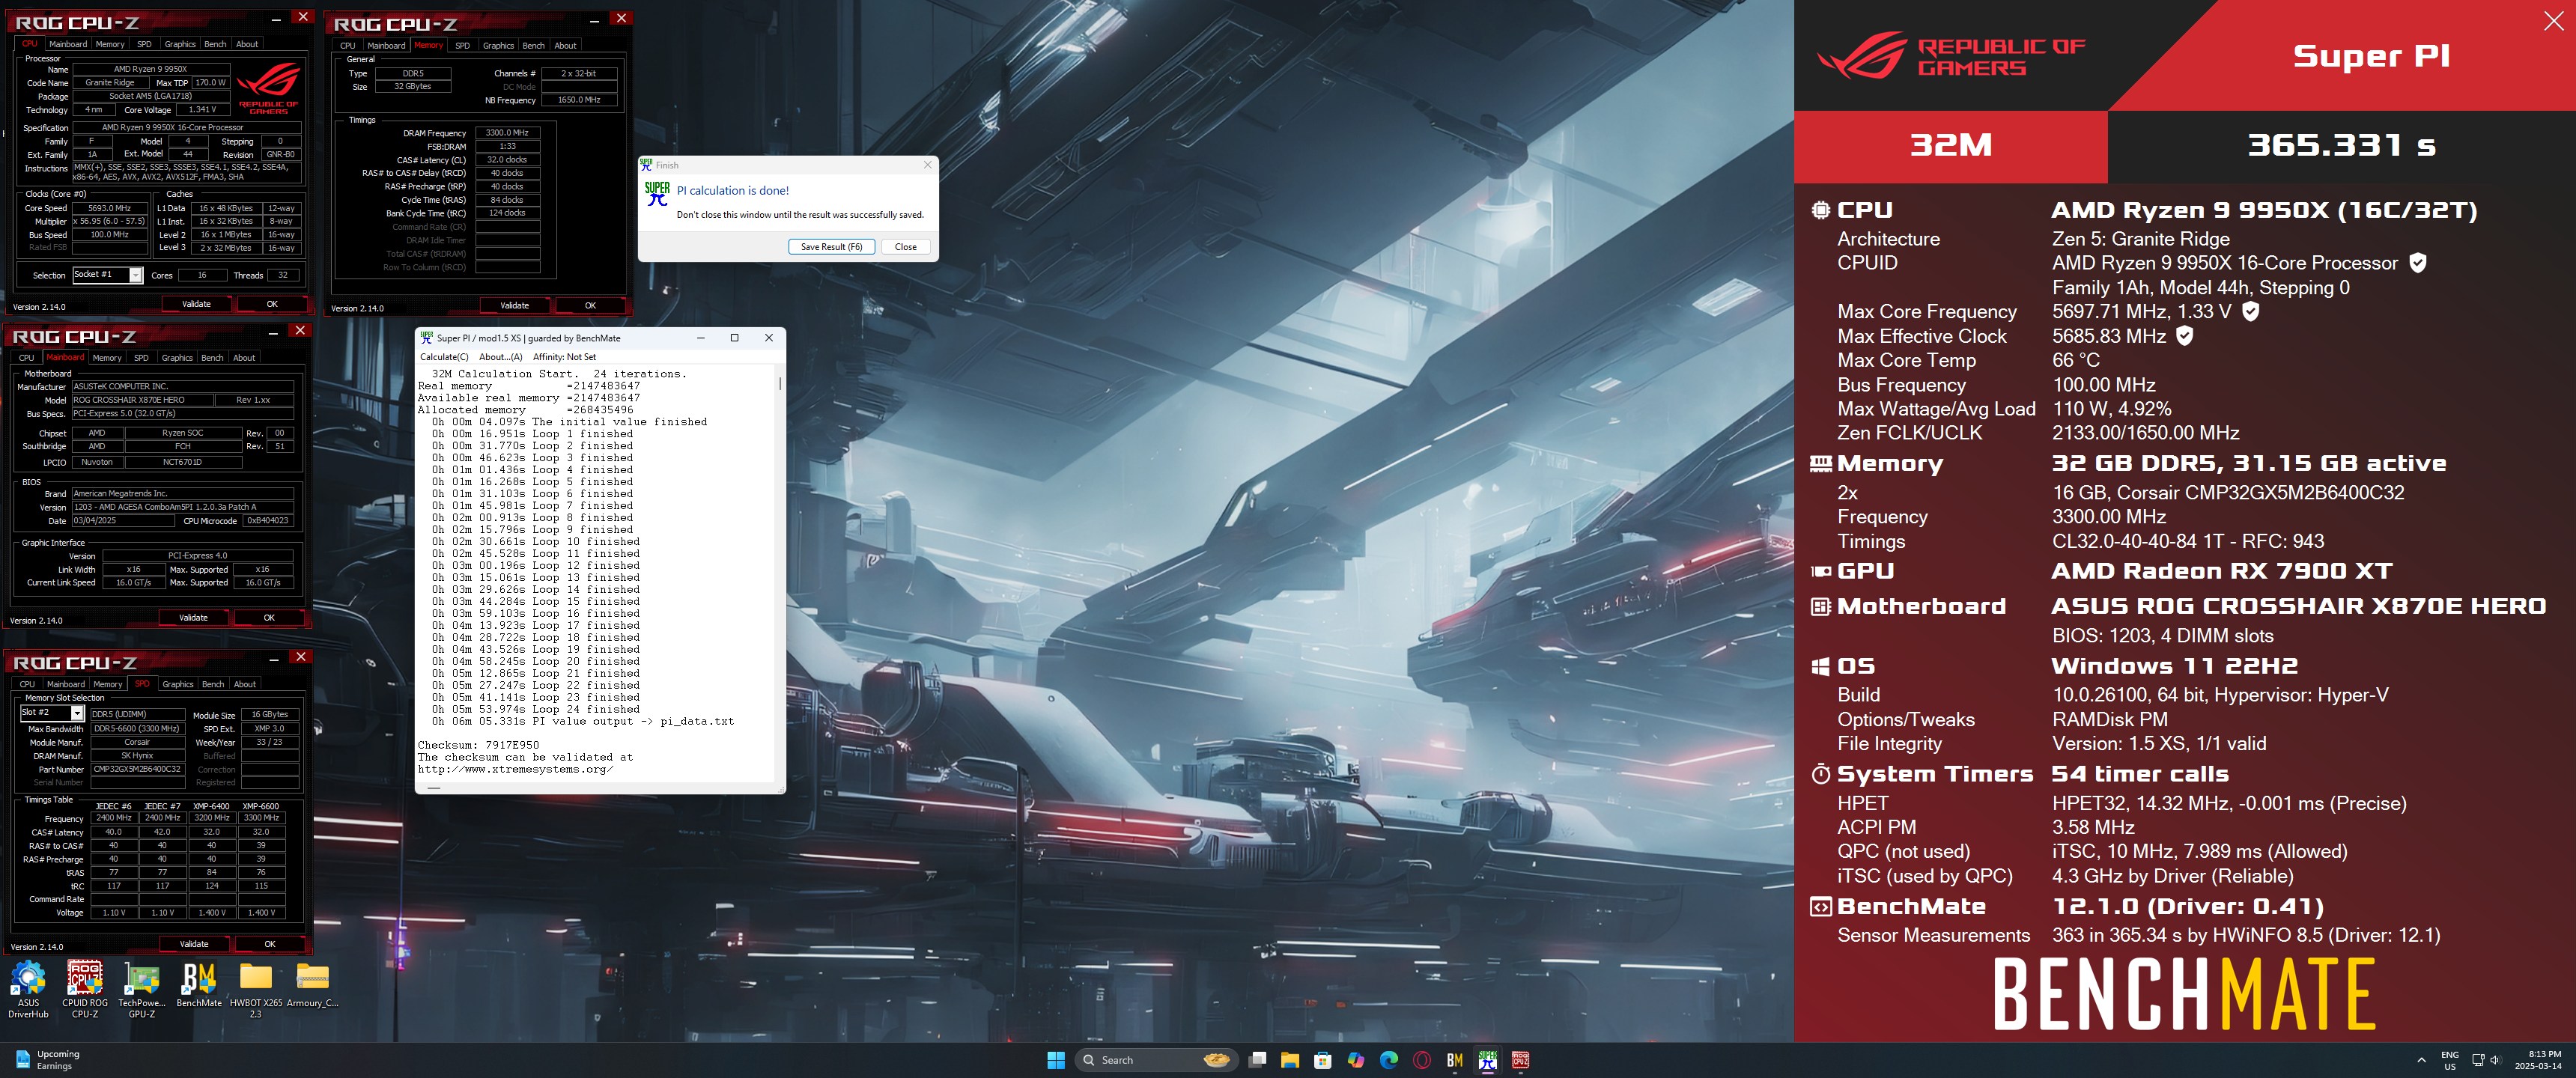Switch to BenchMate on the taskbar
This screenshot has height=1078, width=2576.
pos(1455,1060)
